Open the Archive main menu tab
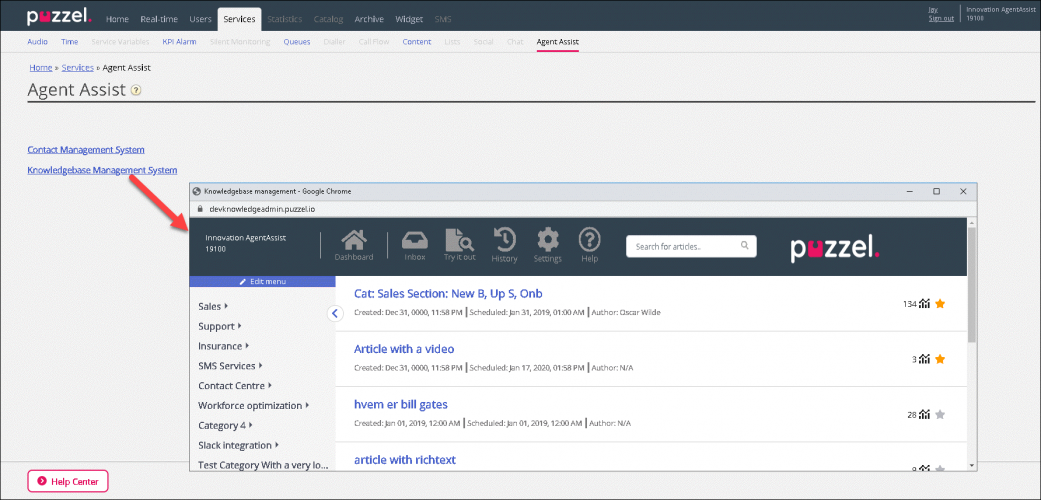The width and height of the screenshot is (1041, 500). [368, 19]
